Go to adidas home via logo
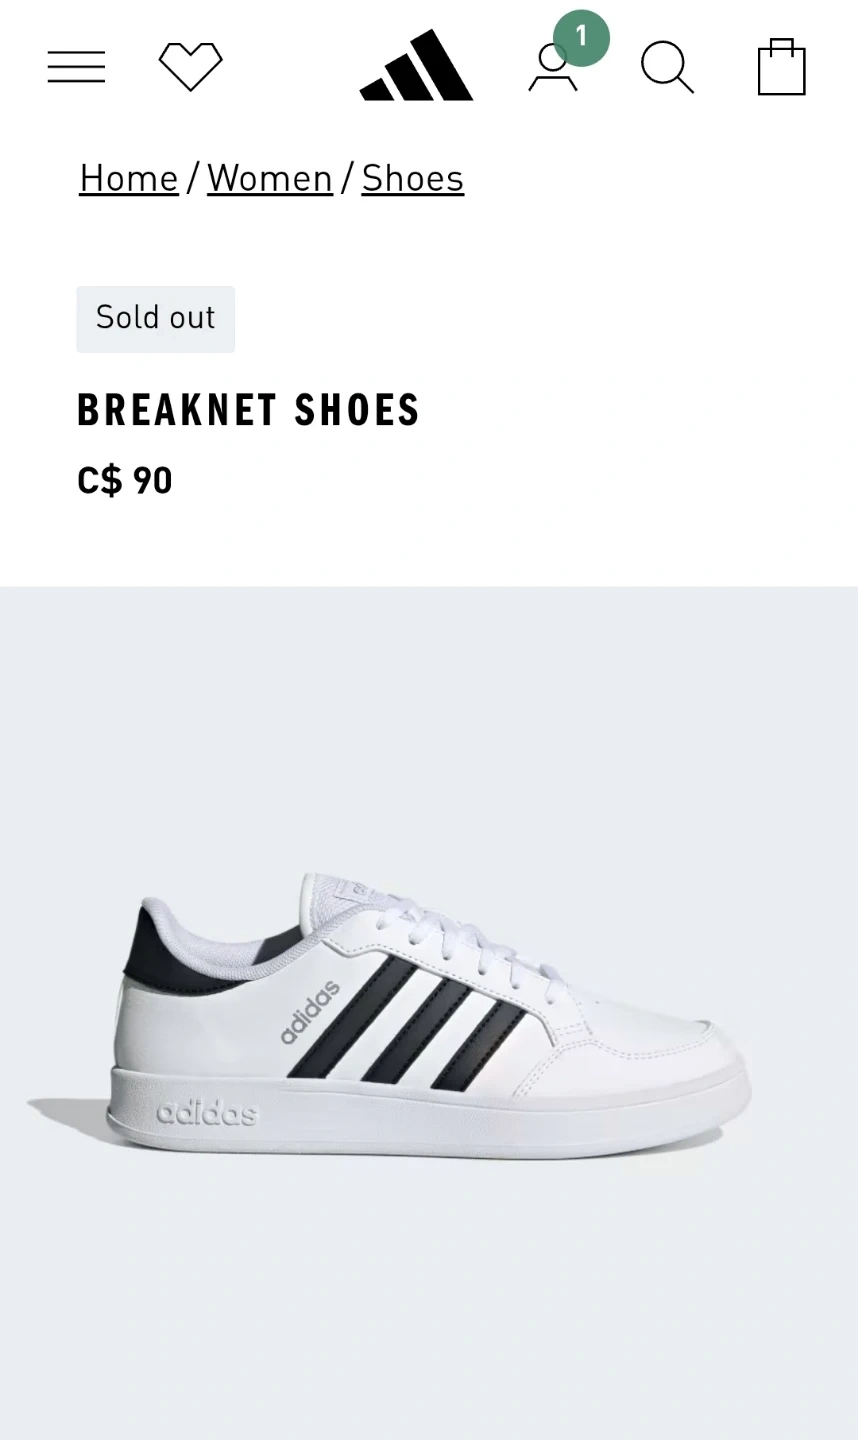This screenshot has height=1440, width=858. tap(416, 65)
